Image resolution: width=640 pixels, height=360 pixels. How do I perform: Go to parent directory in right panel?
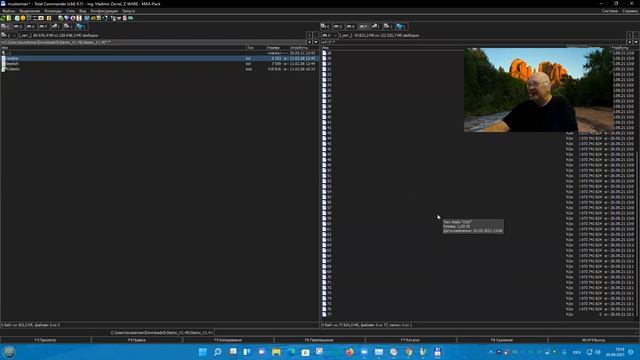[636, 36]
